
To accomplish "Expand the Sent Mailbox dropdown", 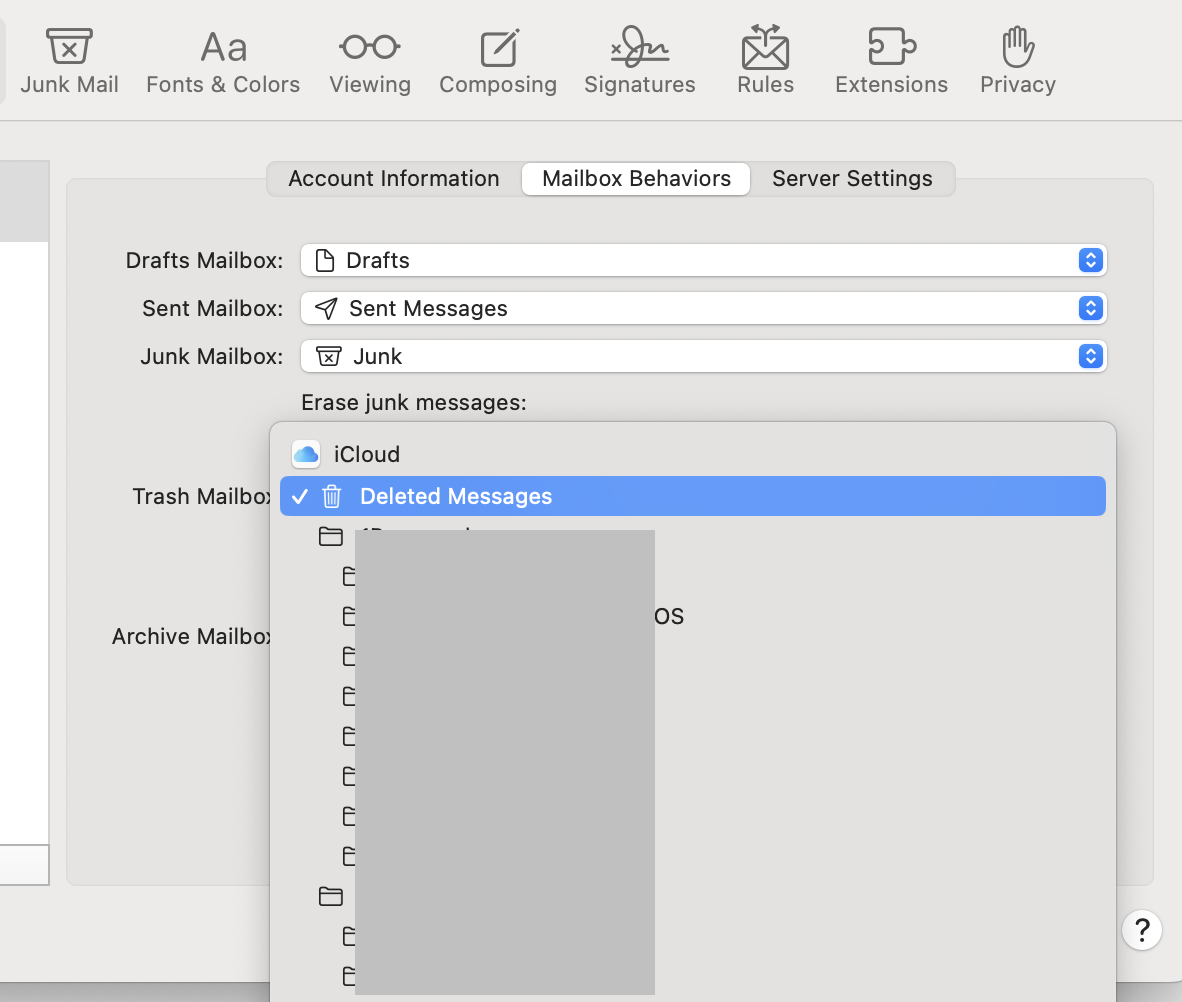I will 703,309.
